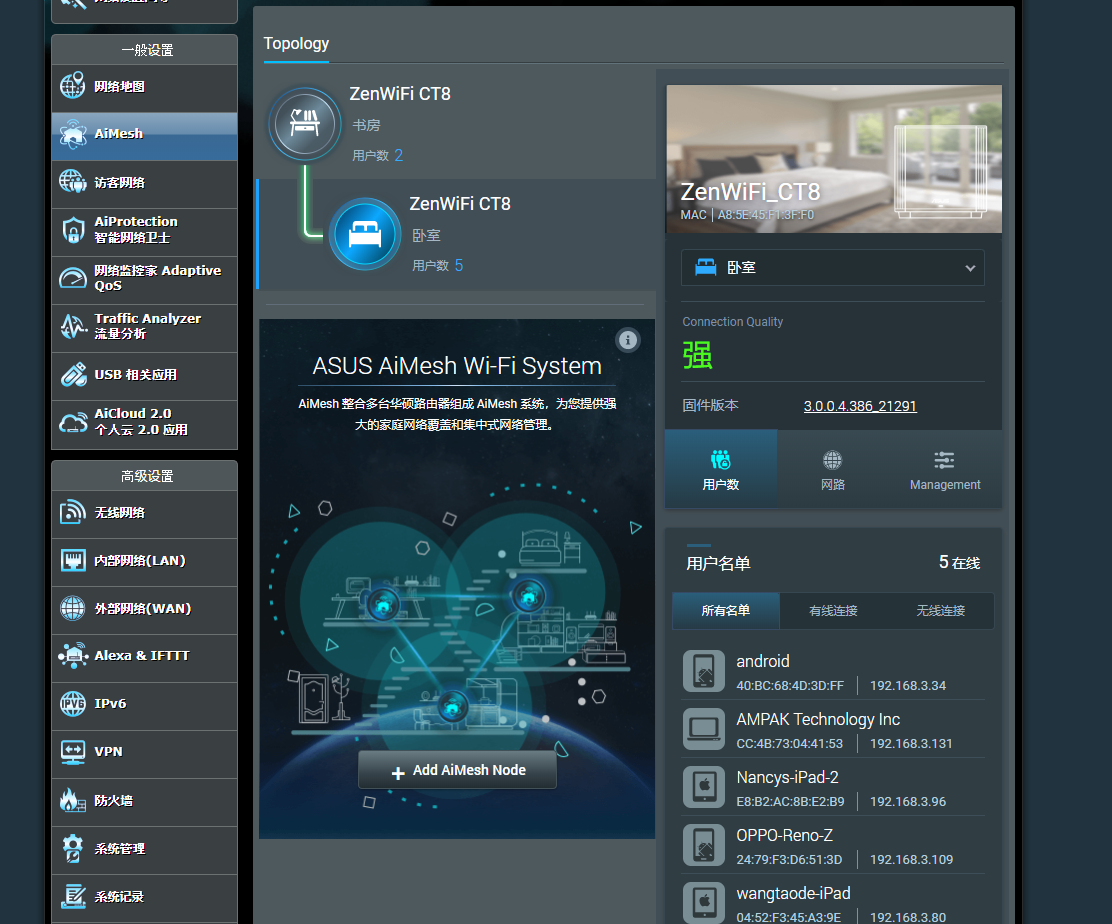The width and height of the screenshot is (1112, 924).
Task: Select the AiMesh sidebar icon
Action: tap(72, 133)
